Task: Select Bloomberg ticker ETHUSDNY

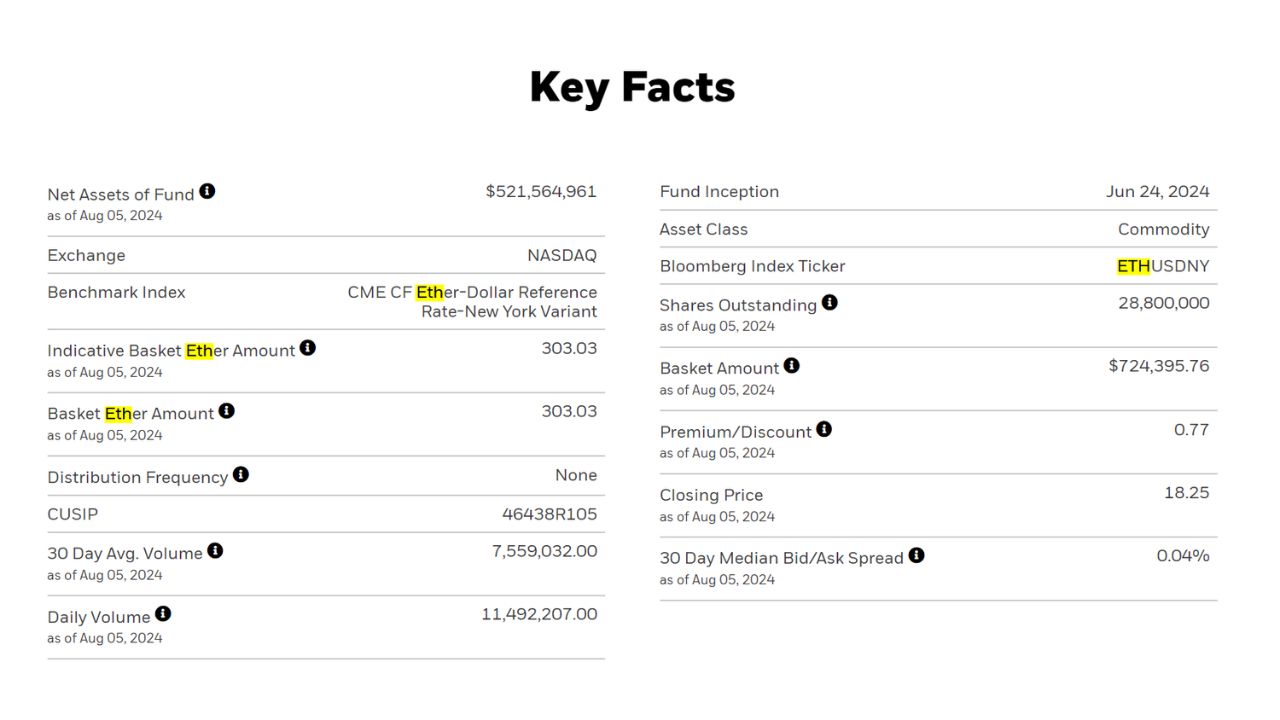Action: (x=1163, y=266)
